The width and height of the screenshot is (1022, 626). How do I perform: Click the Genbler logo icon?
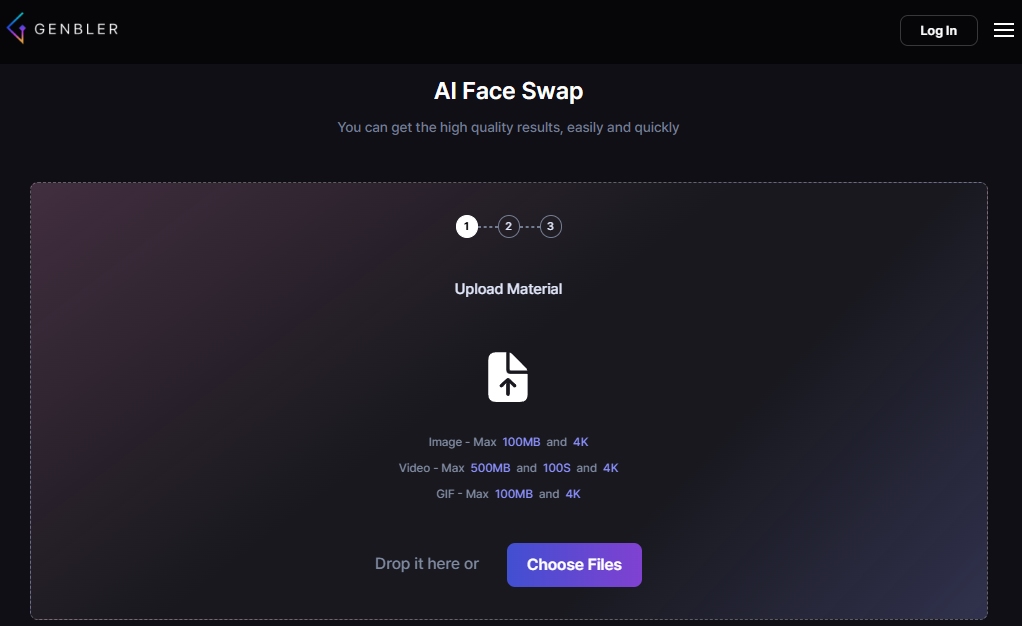coord(16,30)
